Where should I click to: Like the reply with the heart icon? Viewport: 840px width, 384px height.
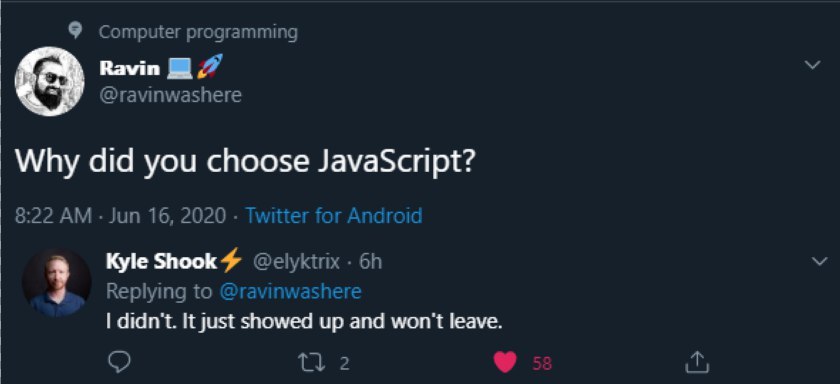(x=505, y=363)
